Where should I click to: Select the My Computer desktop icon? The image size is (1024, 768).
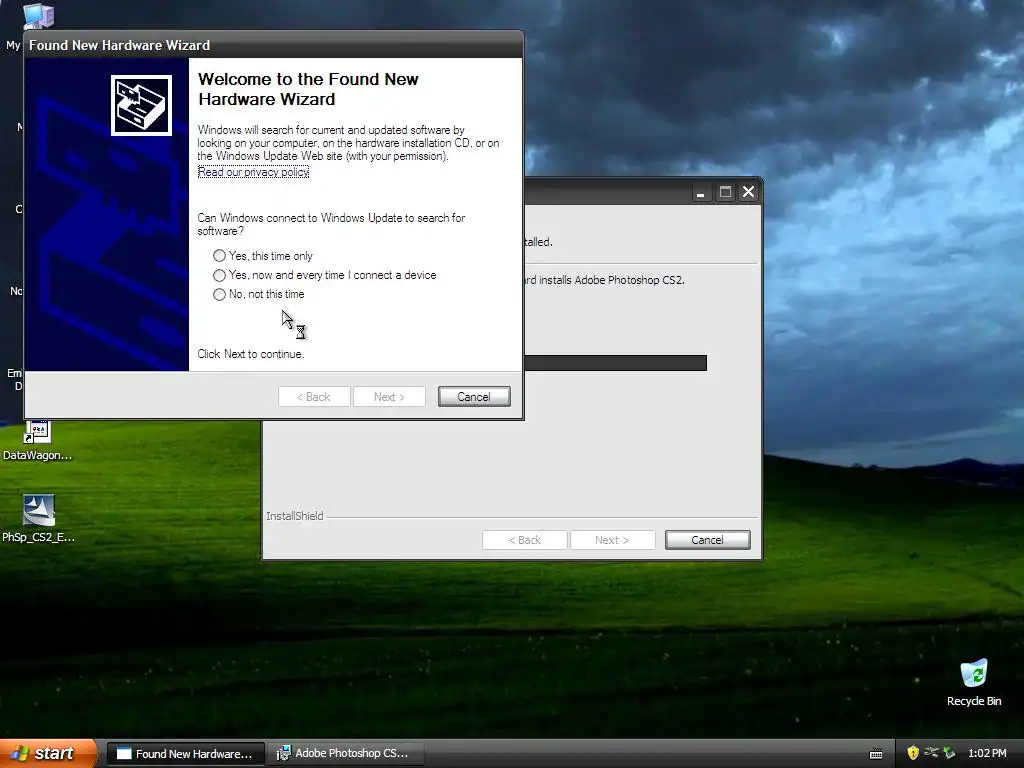click(38, 16)
